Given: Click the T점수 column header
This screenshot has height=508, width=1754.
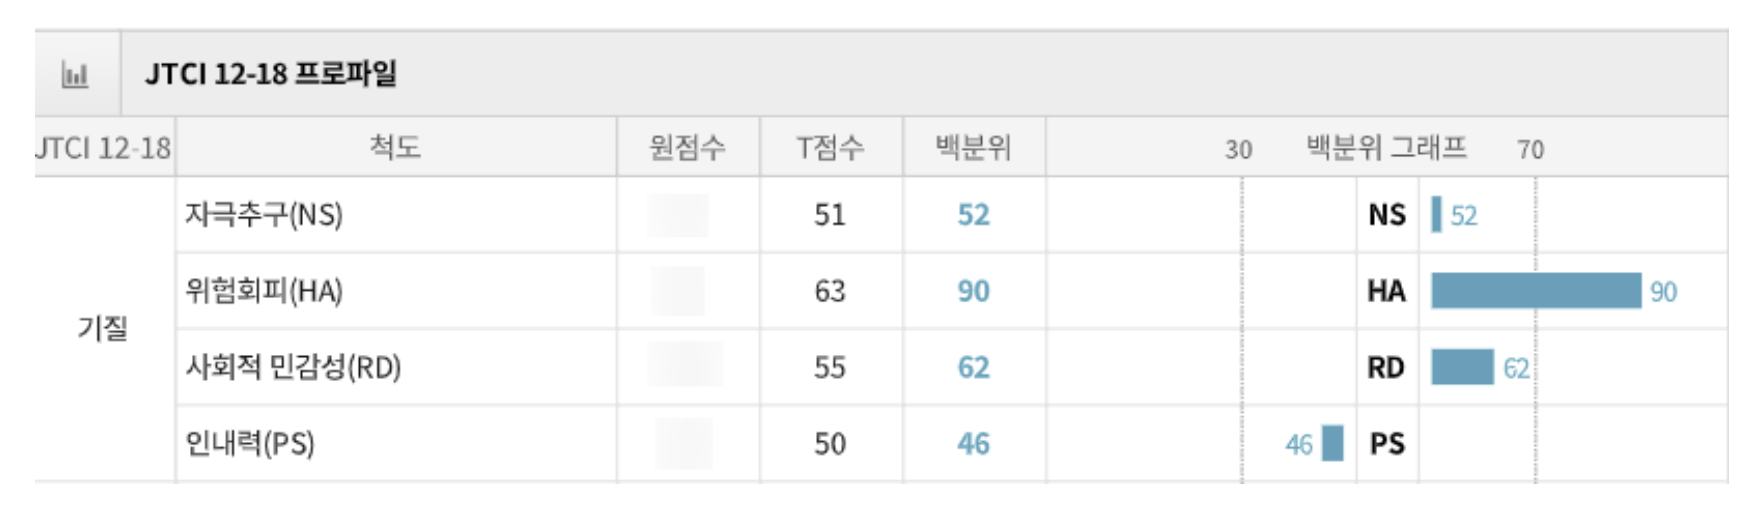Looking at the screenshot, I should pyautogui.click(x=830, y=148).
